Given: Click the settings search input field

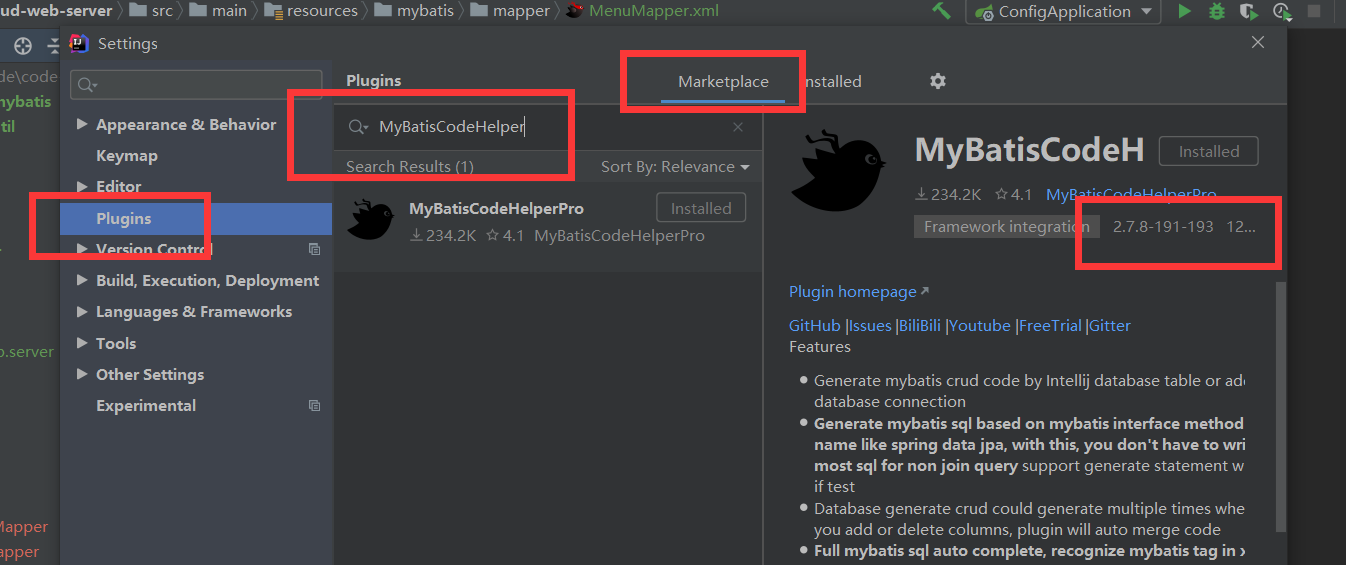Looking at the screenshot, I should 196,85.
